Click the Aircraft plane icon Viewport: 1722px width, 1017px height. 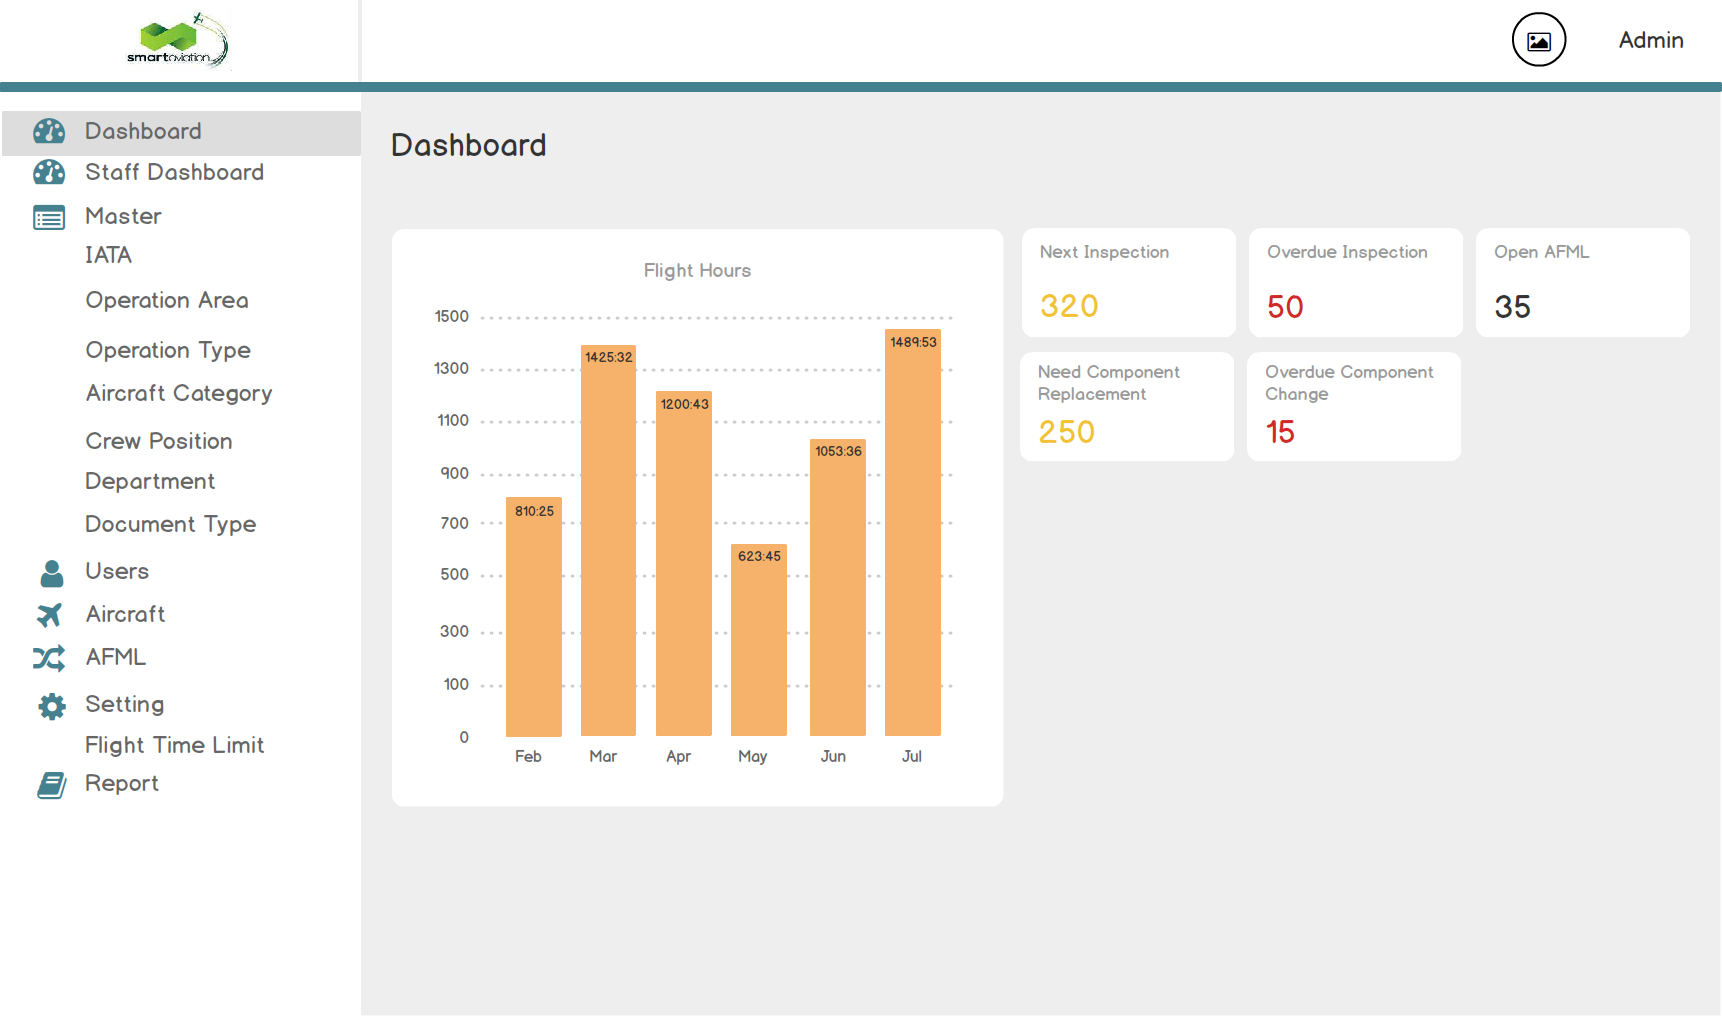[x=49, y=615]
